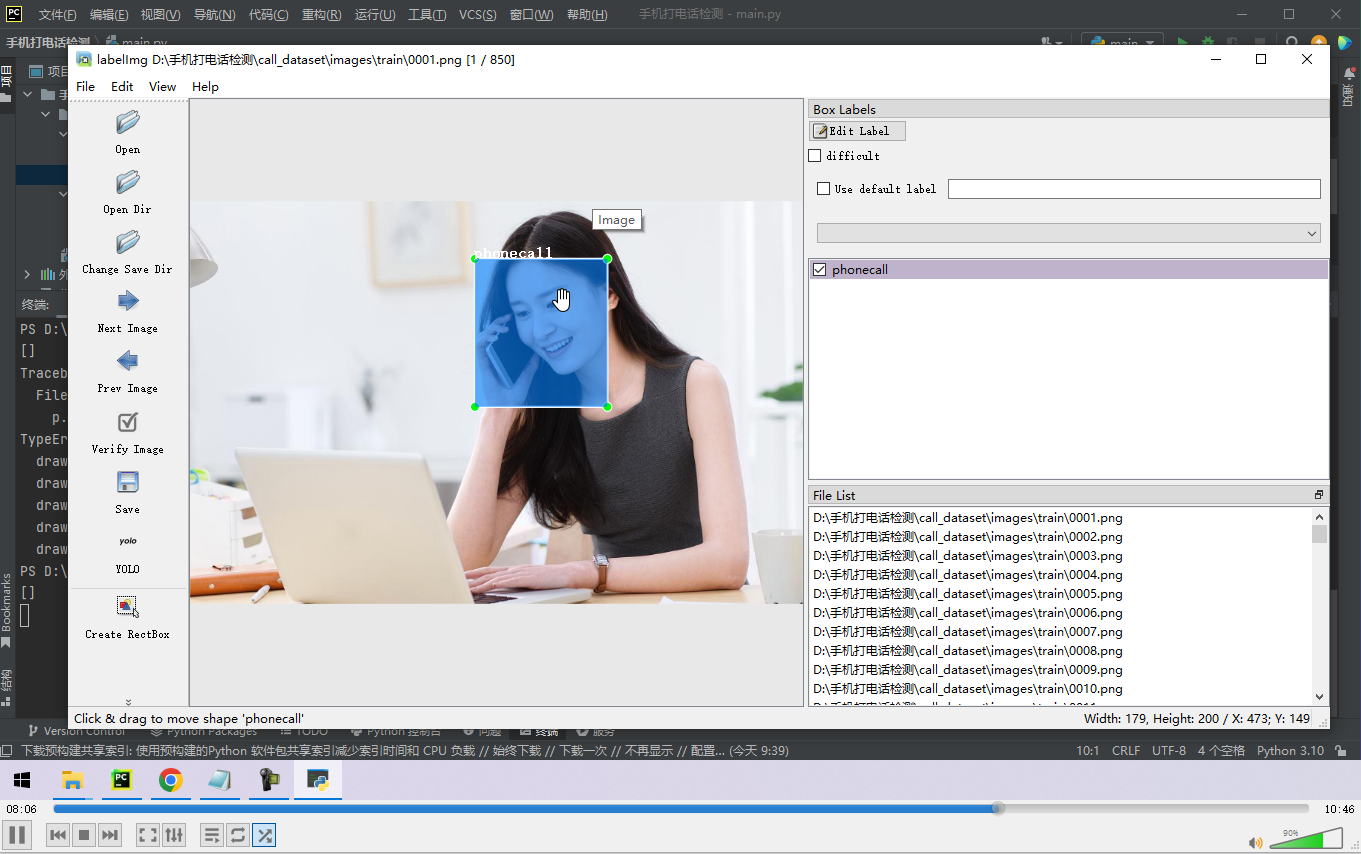This screenshot has height=854, width=1361.
Task: Select the Create RectBox tool
Action: 128,607
